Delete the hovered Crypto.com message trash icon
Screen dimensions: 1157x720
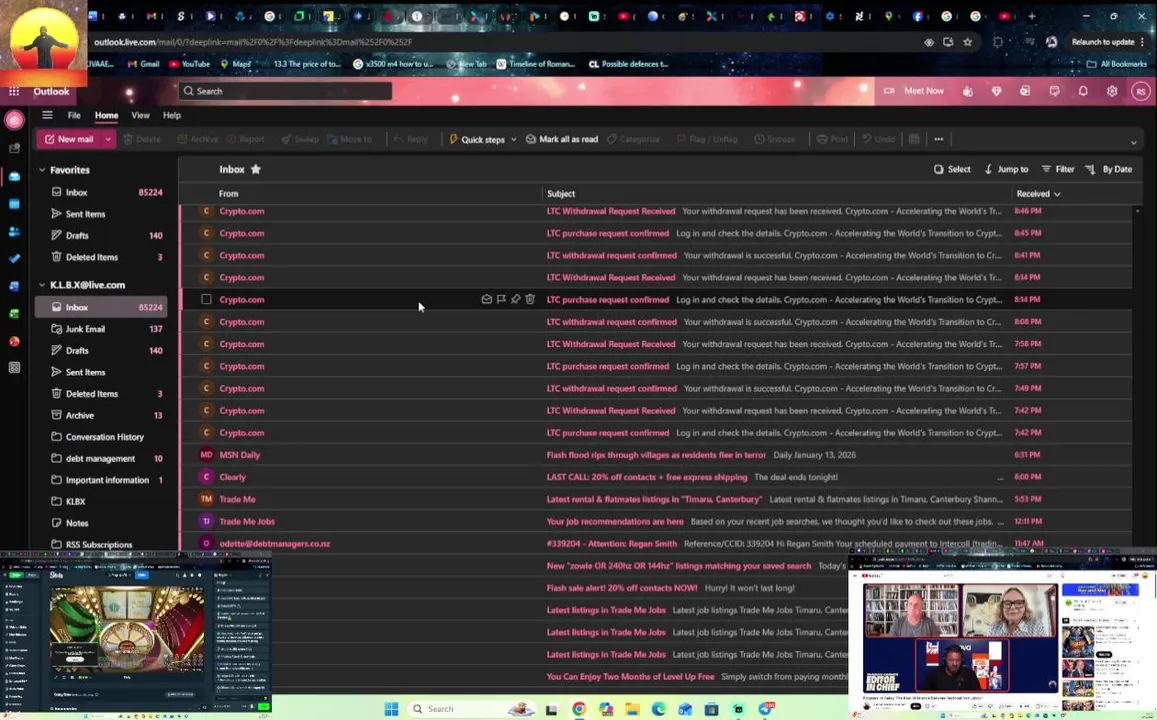pyautogui.click(x=530, y=300)
